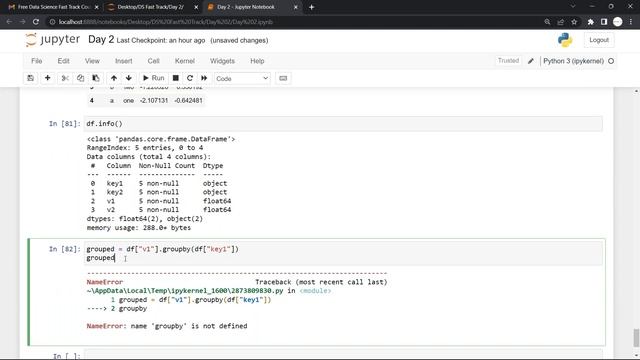Click the Python logo icon
This screenshot has width=640, height=360.
click(565, 40)
